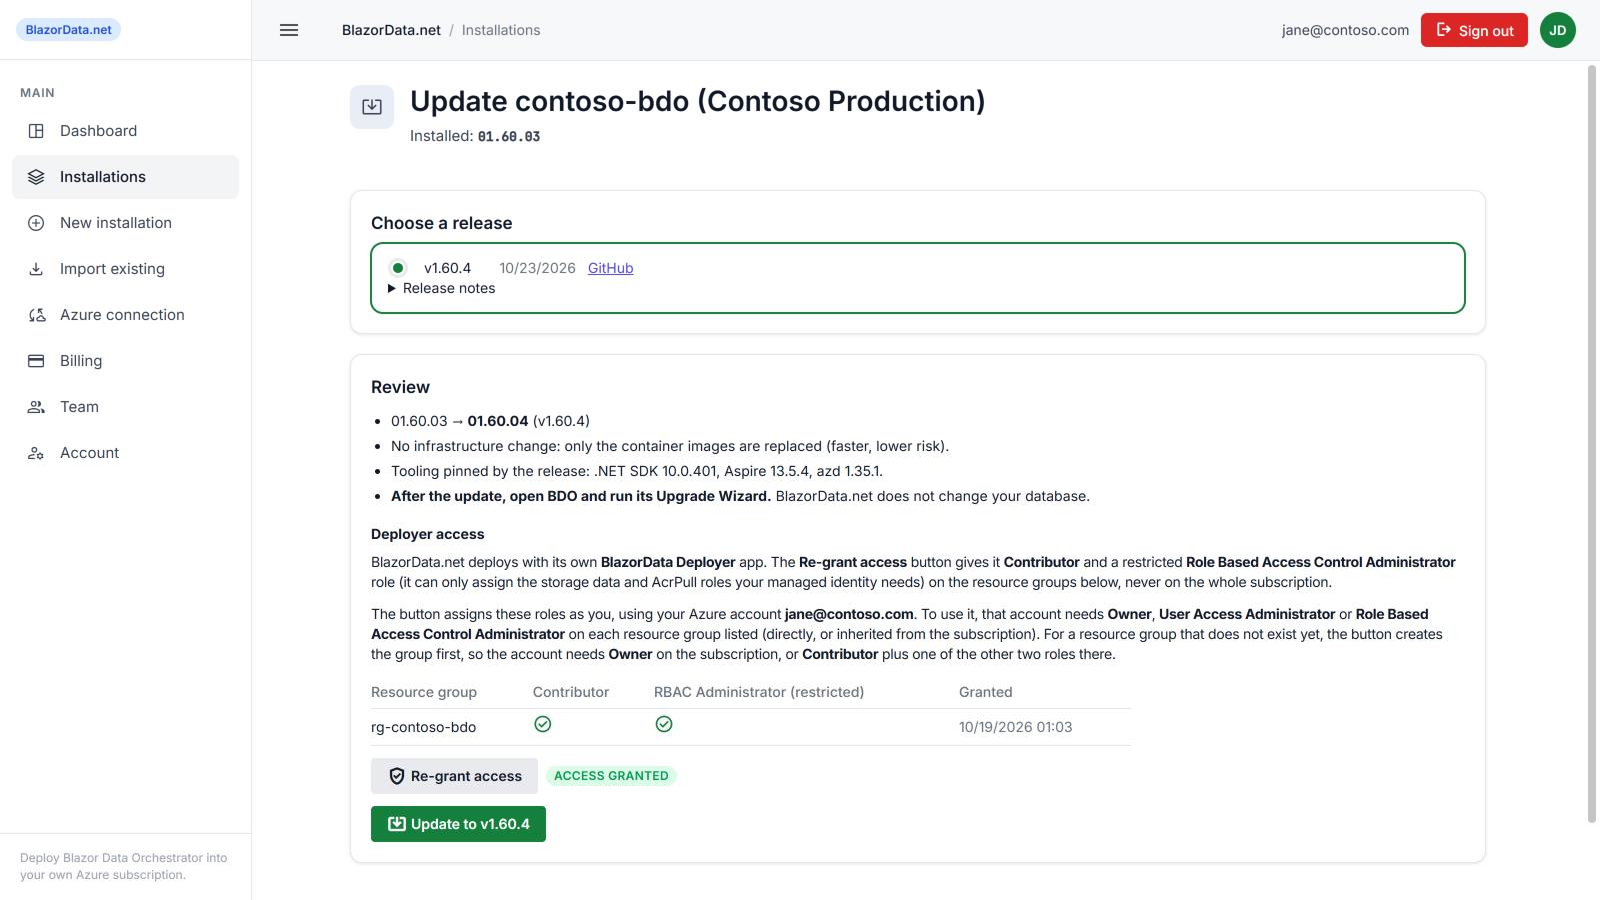Image resolution: width=1600 pixels, height=900 pixels.
Task: Click the BlazorData.net logo badge
Action: [68, 30]
